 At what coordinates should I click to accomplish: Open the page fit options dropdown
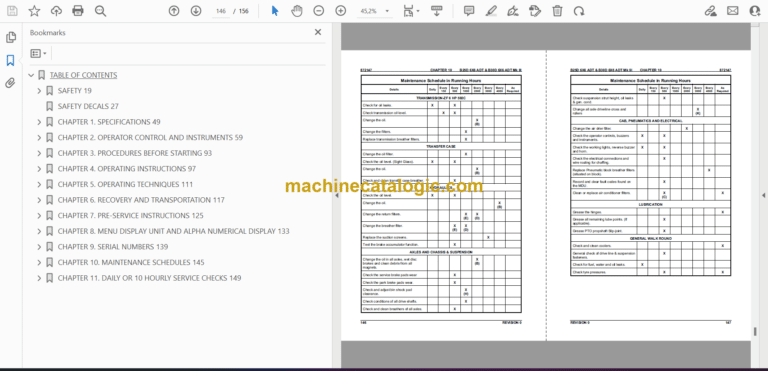click(411, 11)
